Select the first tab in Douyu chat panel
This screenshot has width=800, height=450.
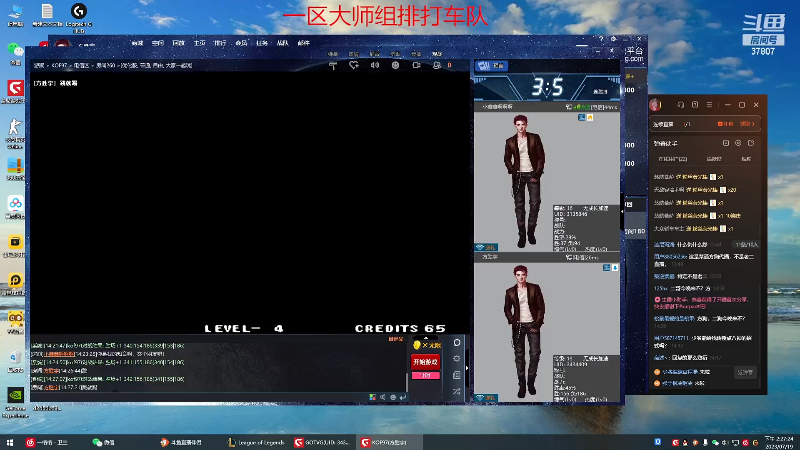pyautogui.click(x=673, y=159)
